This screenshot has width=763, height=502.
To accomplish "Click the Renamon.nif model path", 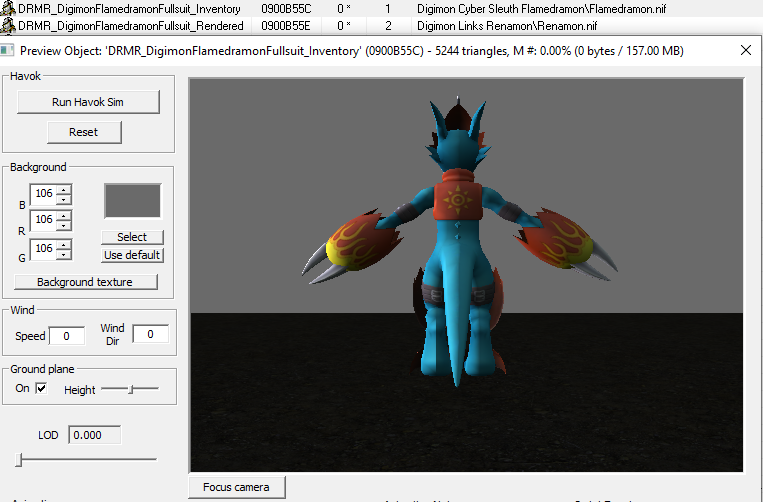I will click(x=507, y=26).
